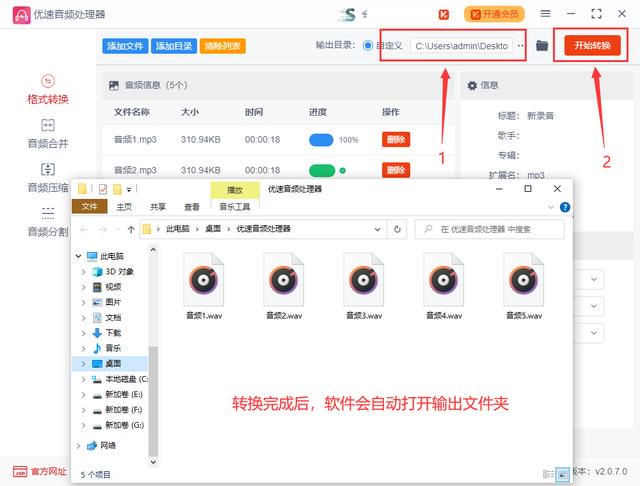Click 此电脑 in the address breadcrumb
The height and width of the screenshot is (486, 640).
(x=178, y=229)
